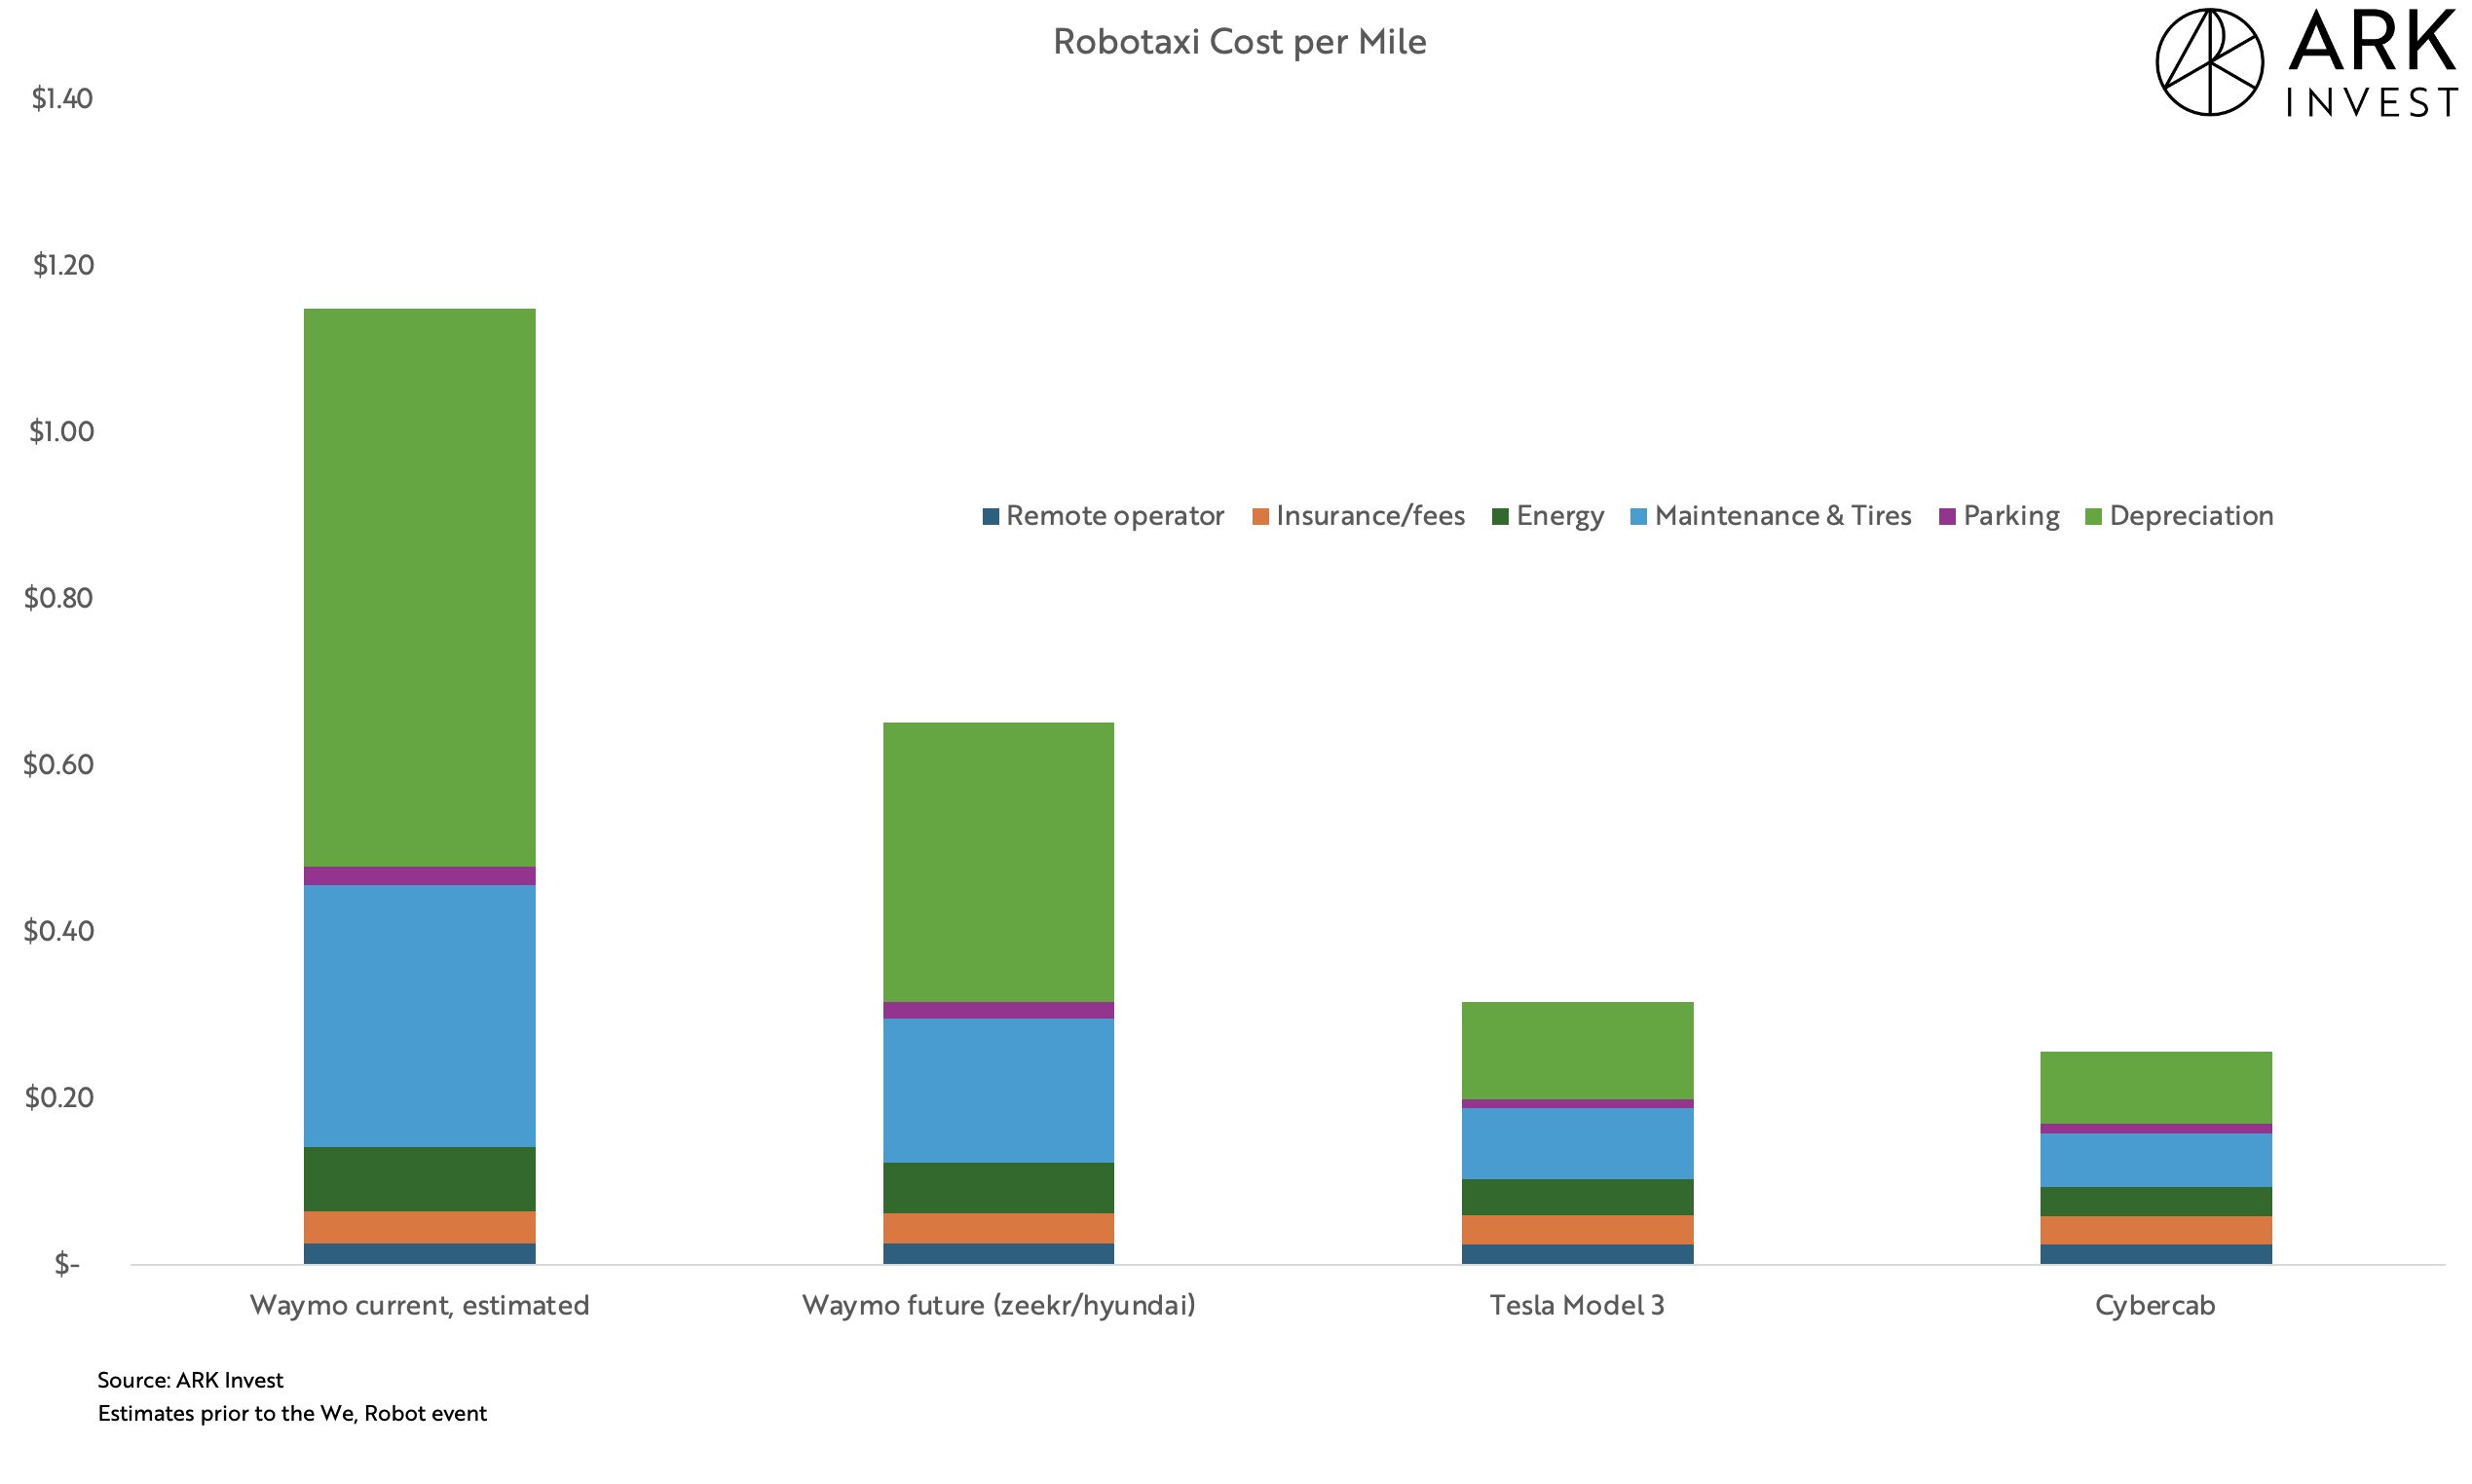The image size is (2472, 1484).
Task: Select Cybercab Parking bar segment
Action: point(2156,1129)
